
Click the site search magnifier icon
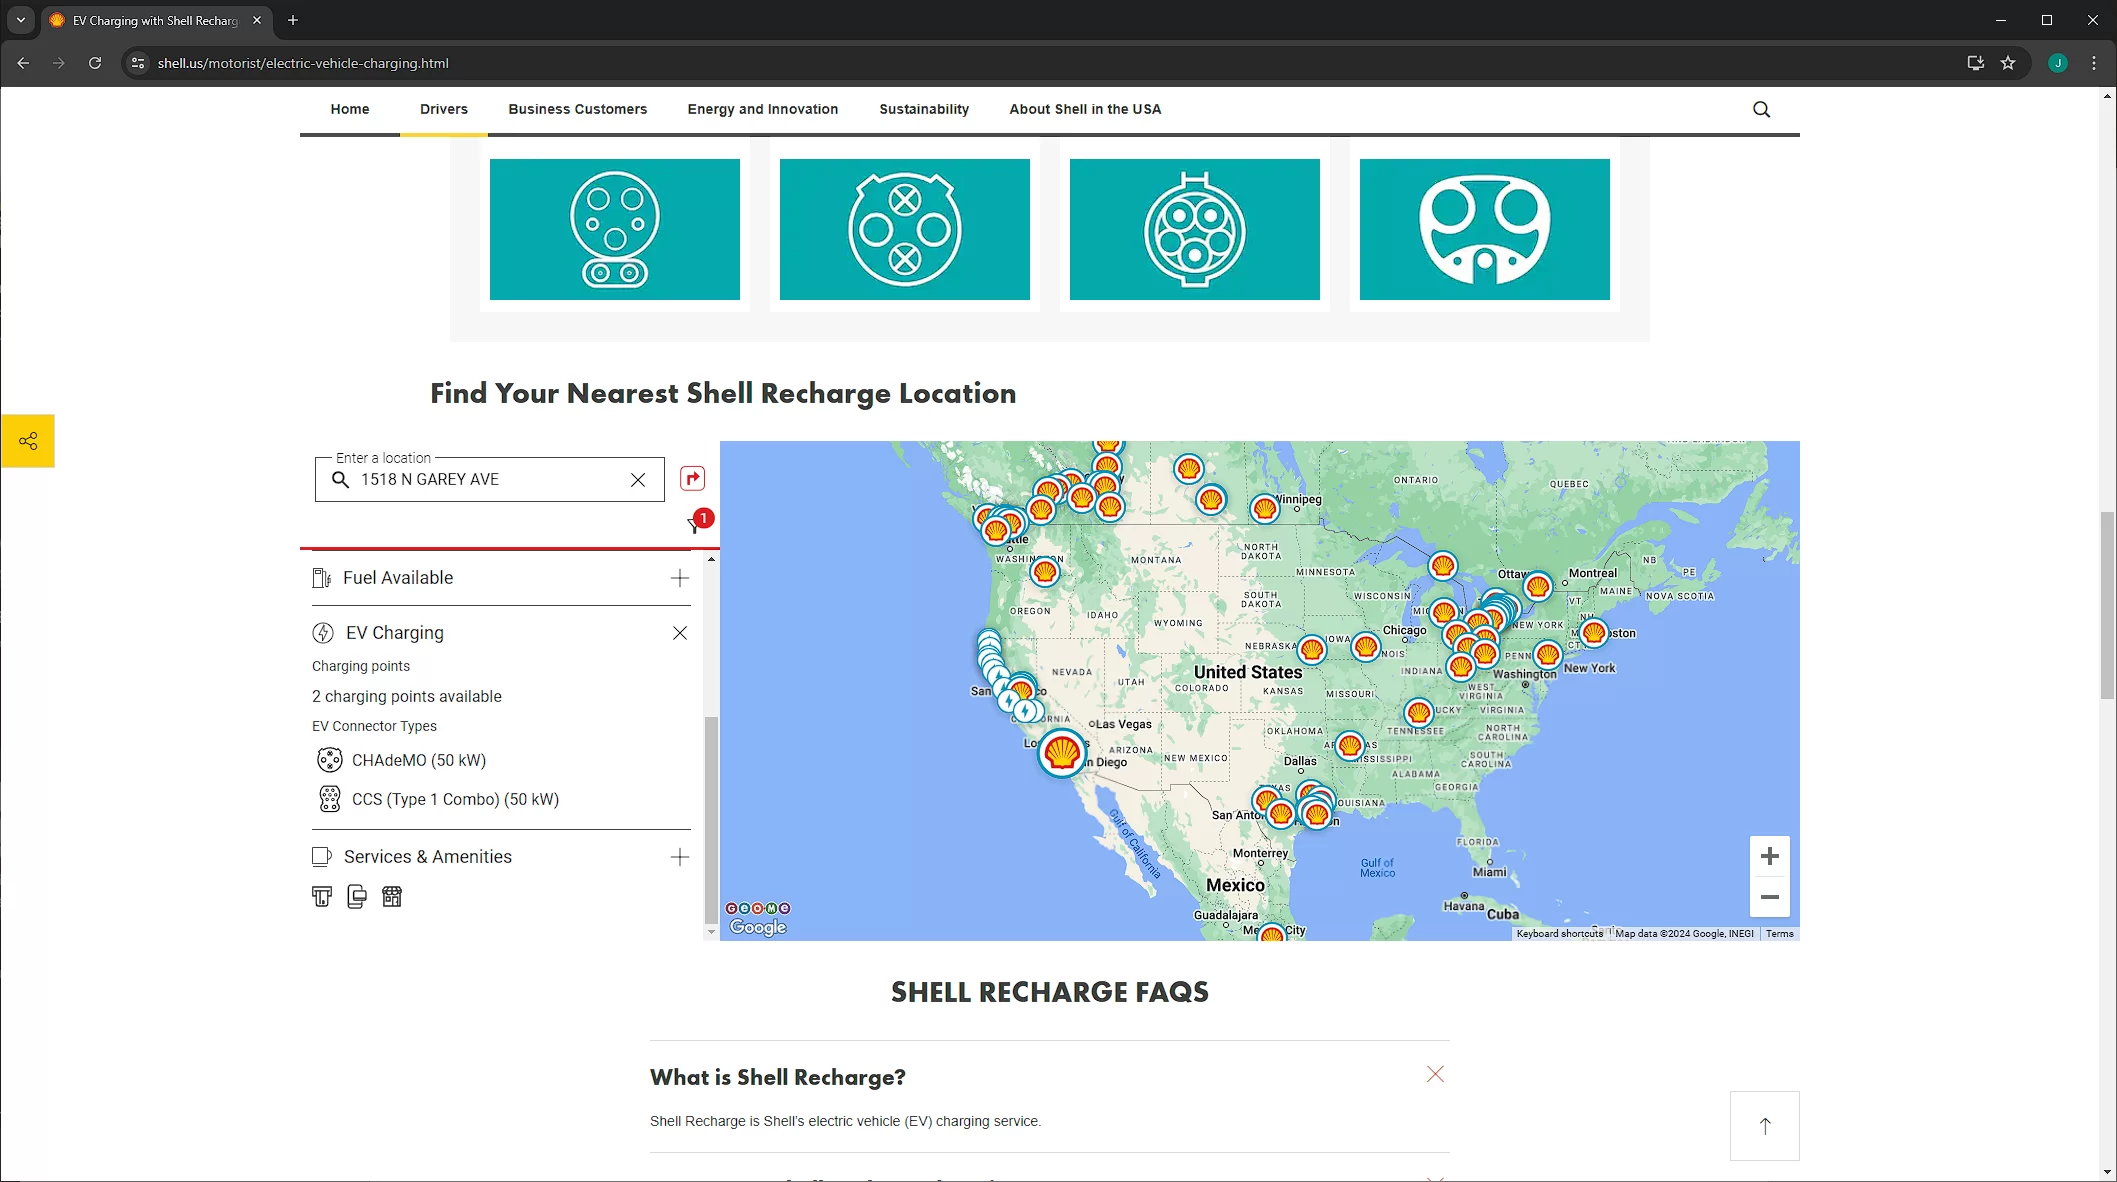pyautogui.click(x=1761, y=110)
